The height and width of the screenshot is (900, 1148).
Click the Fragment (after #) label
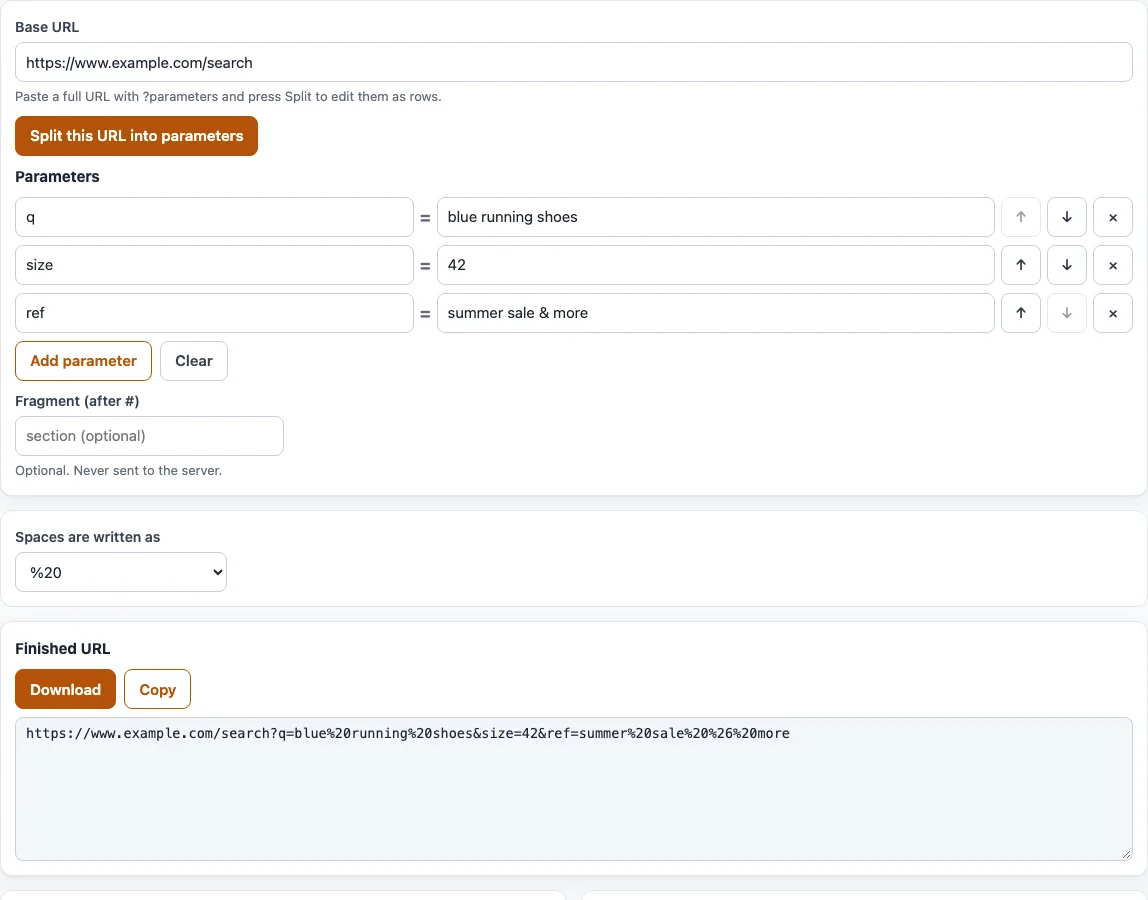(77, 401)
